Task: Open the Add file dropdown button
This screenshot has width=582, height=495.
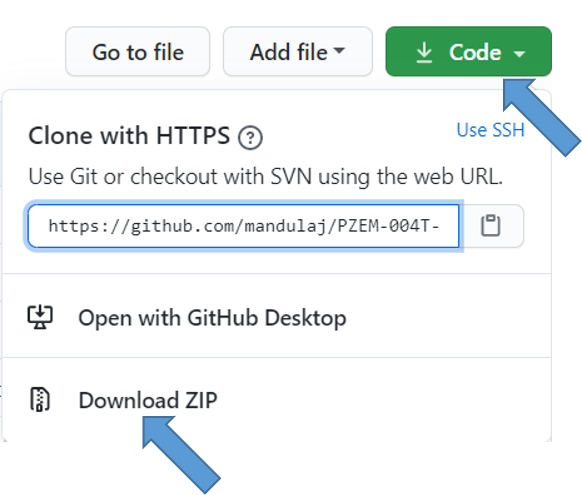Action: click(298, 51)
